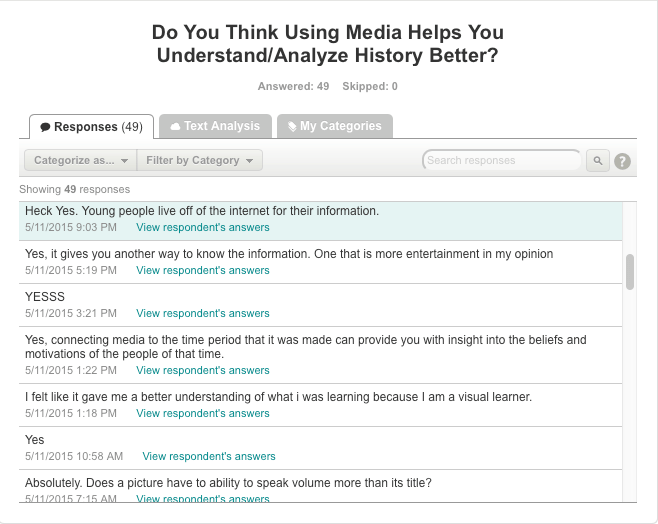Screen dimensions: 658x524
Task: Open the Filter by Category dropdown
Action: tap(200, 160)
